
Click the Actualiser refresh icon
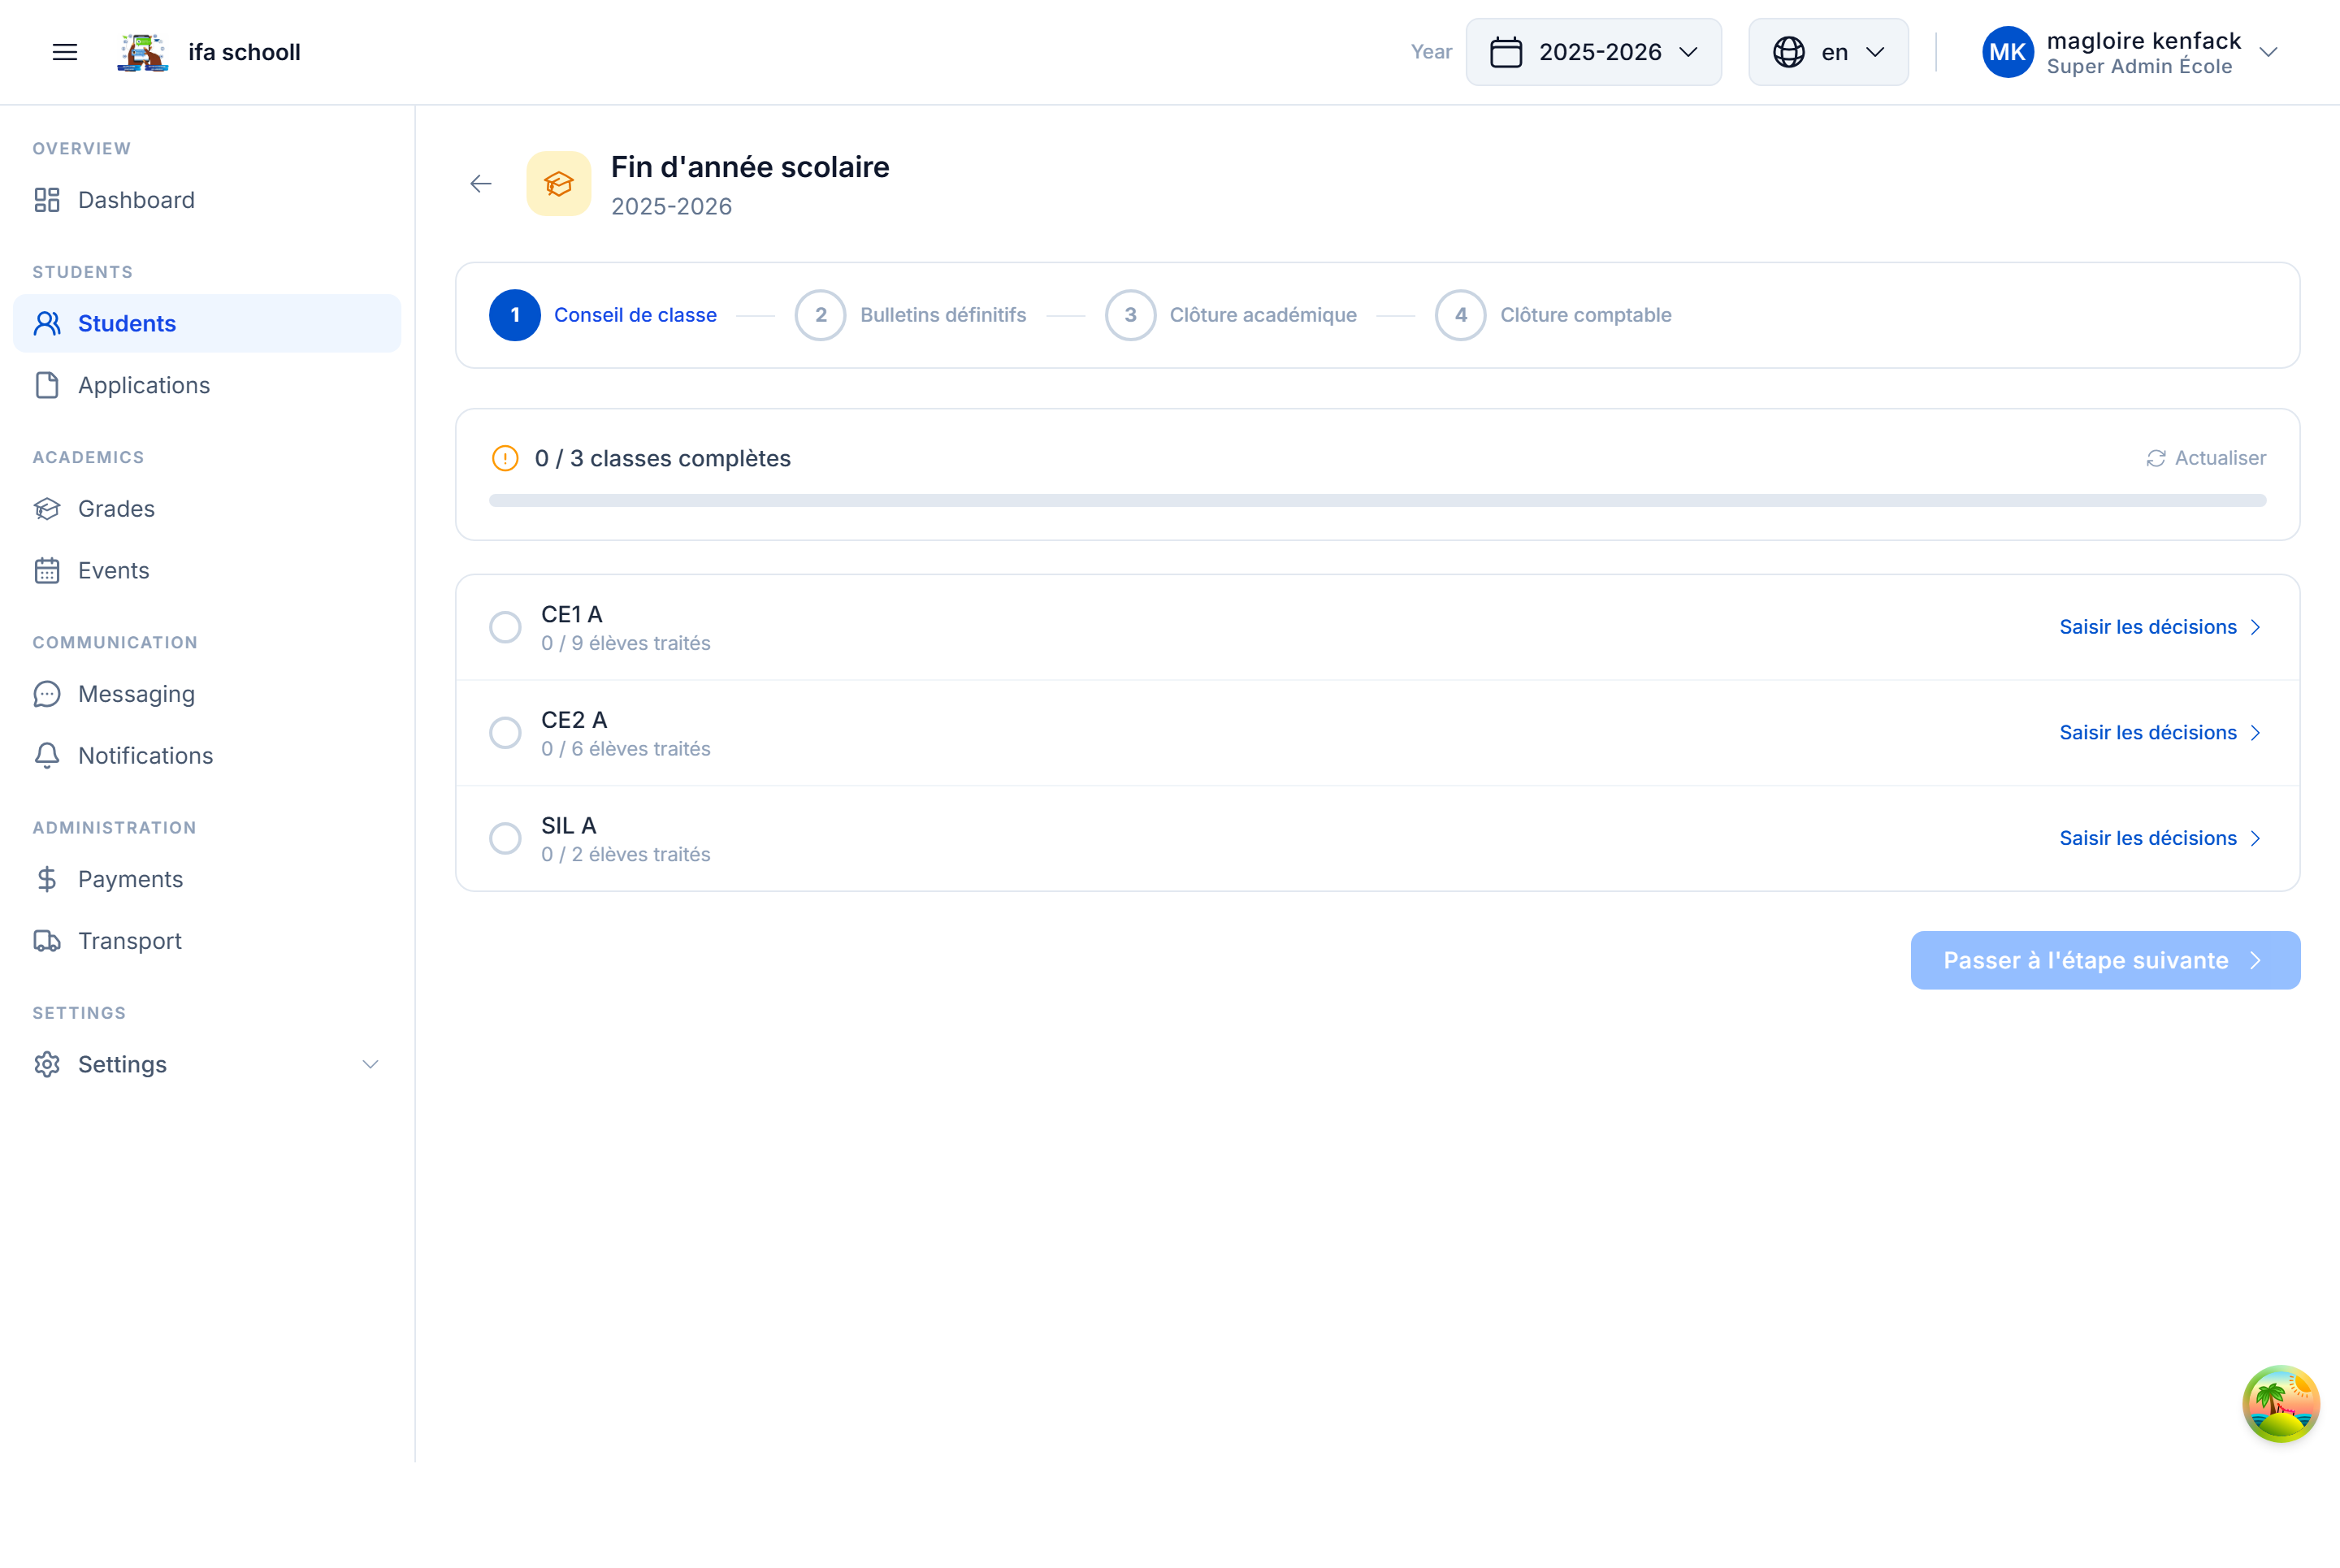point(2156,458)
